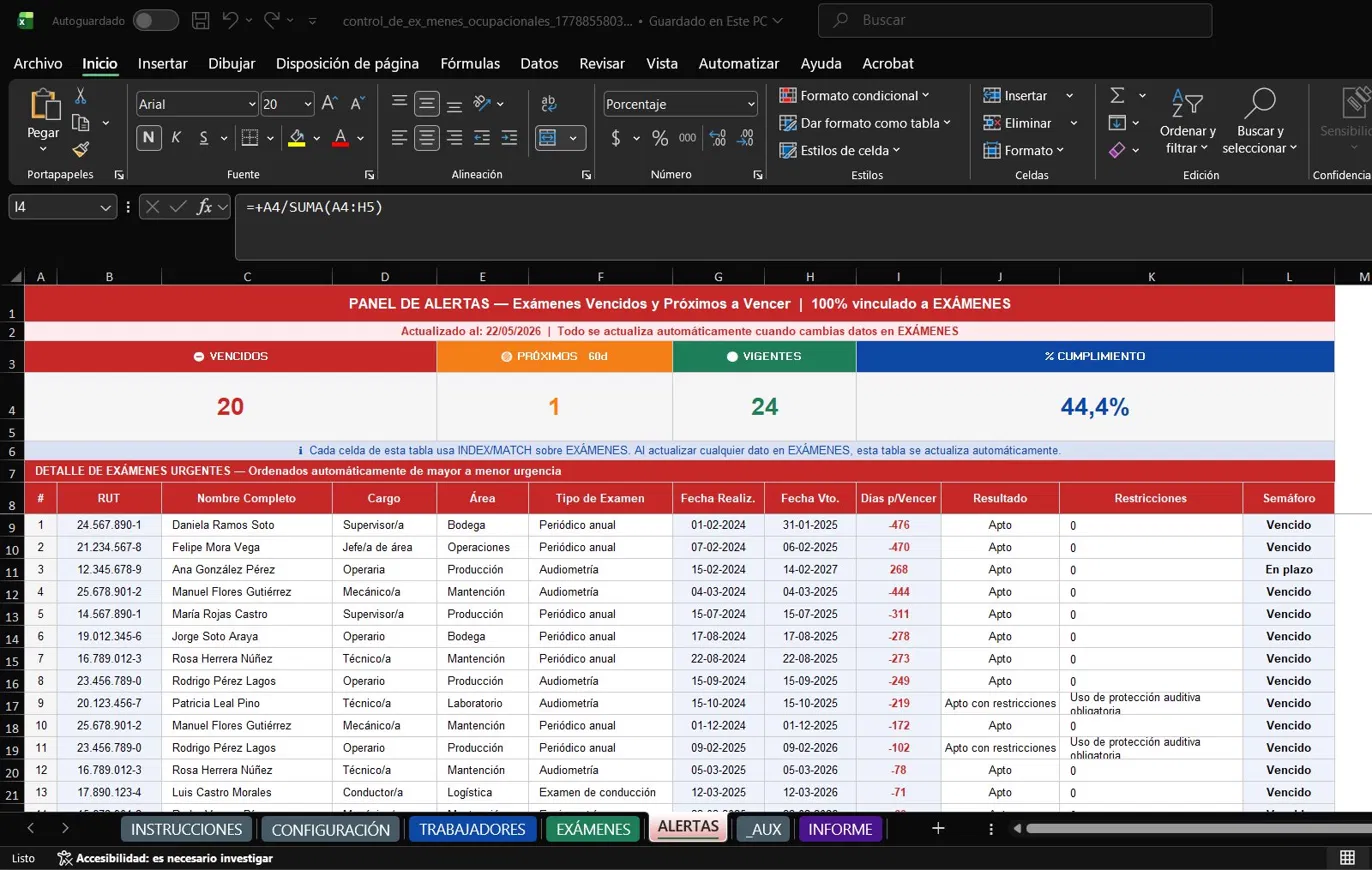This screenshot has width=1372, height=870.
Task: Open the Ordenar y filtrar dropdown
Action: tap(1187, 123)
